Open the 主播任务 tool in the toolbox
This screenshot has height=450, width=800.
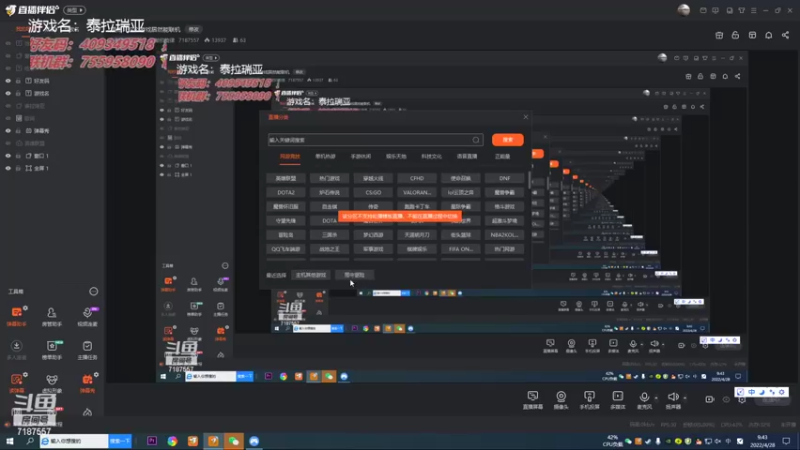87,349
